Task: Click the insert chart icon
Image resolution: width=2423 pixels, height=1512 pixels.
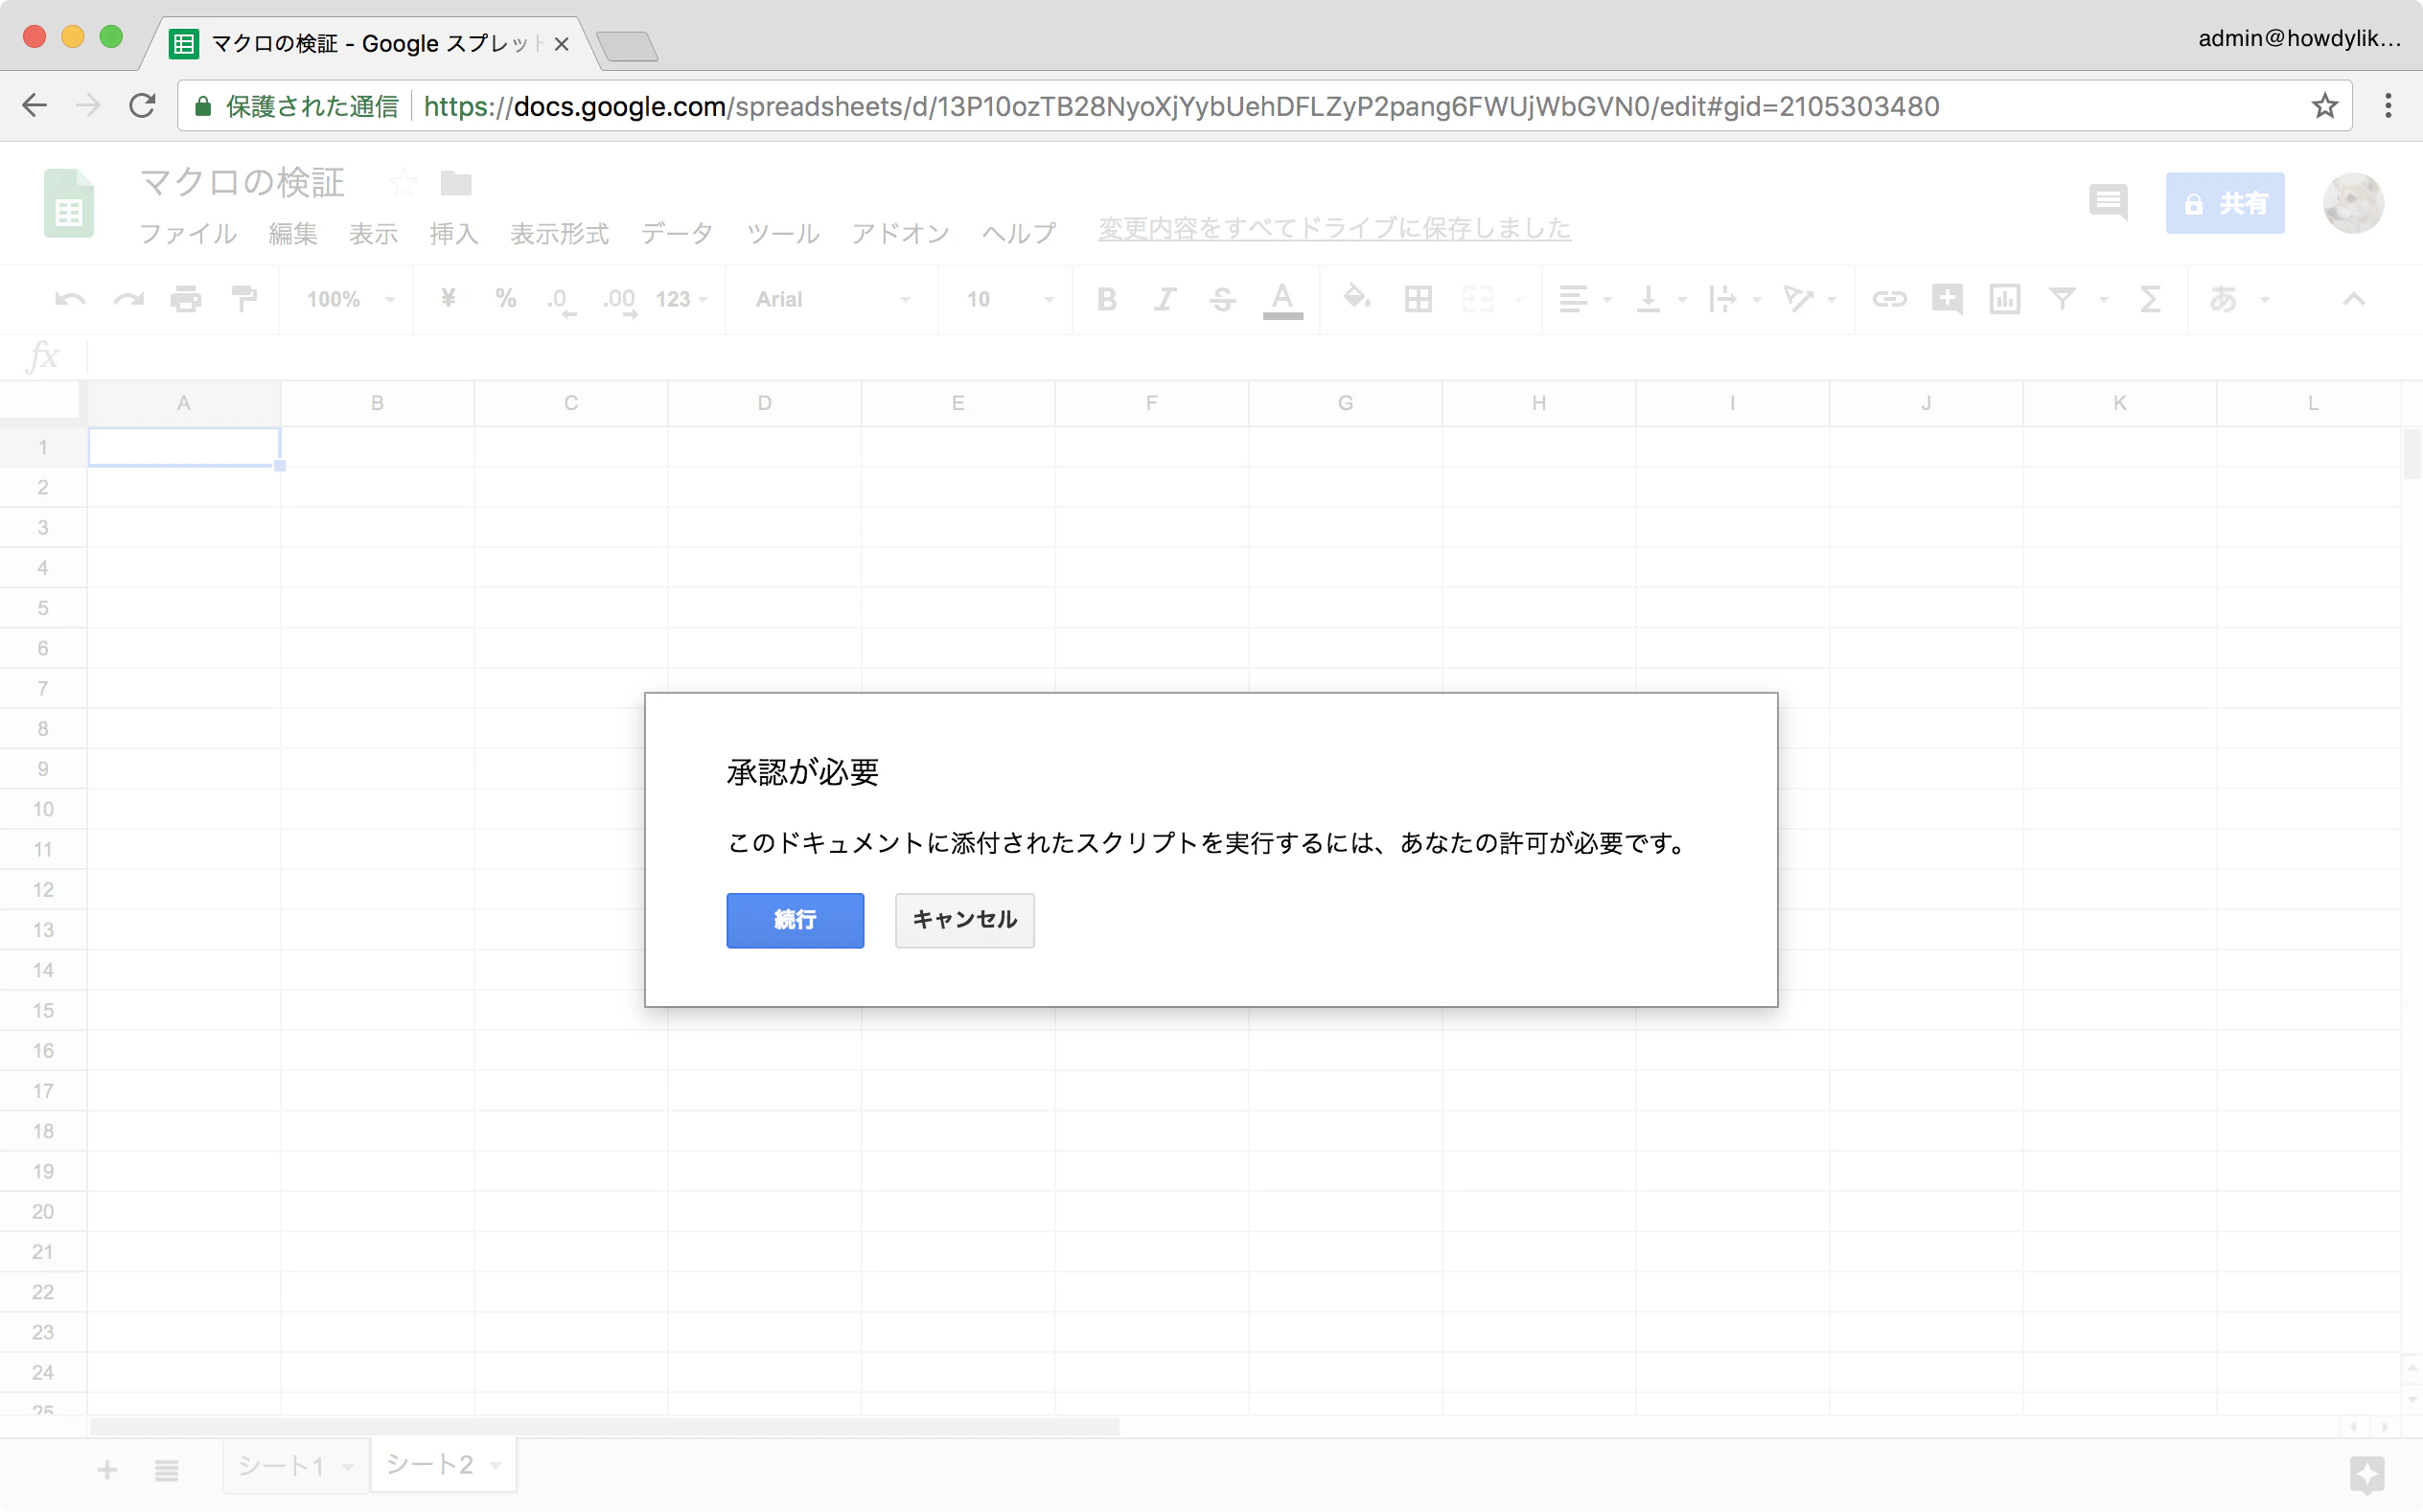Action: coord(2005,299)
